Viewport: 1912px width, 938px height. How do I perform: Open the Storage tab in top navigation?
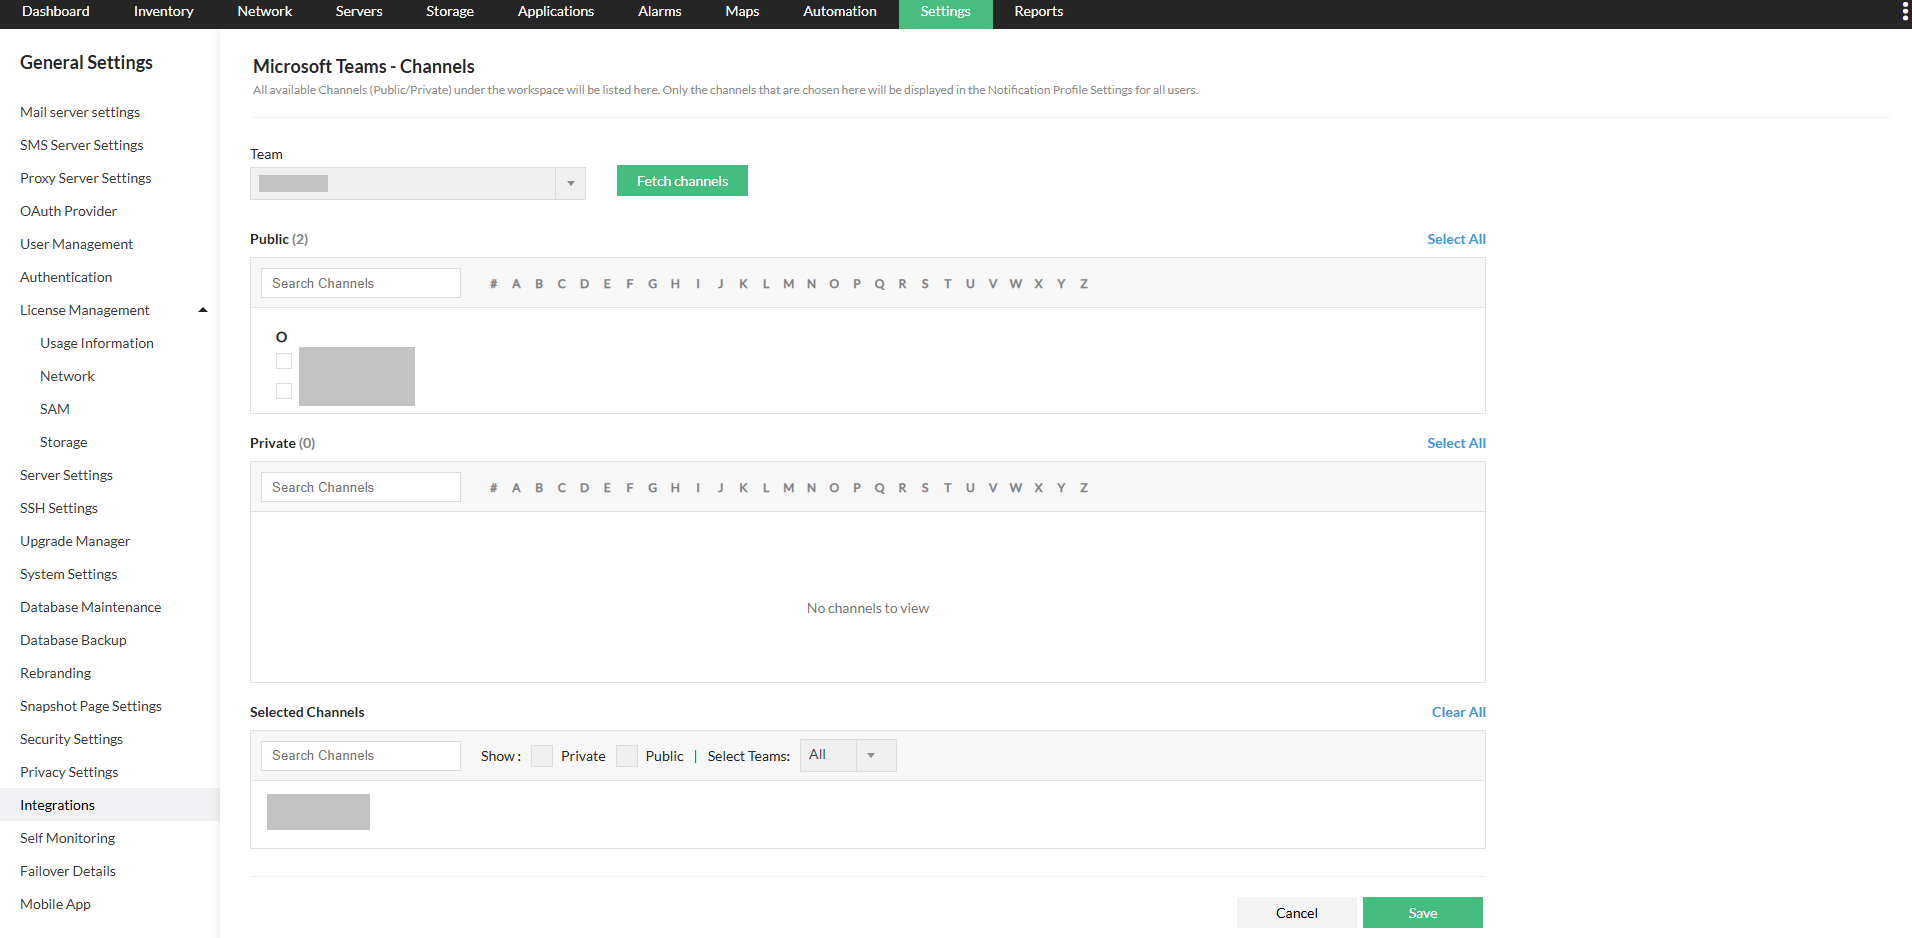450,12
